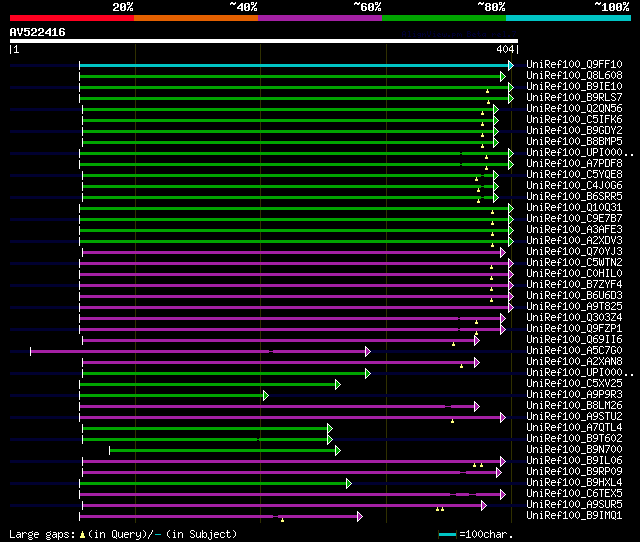Click the cyan ~100% identity legend segment
The width and height of the screenshot is (640, 542).
coord(569,18)
